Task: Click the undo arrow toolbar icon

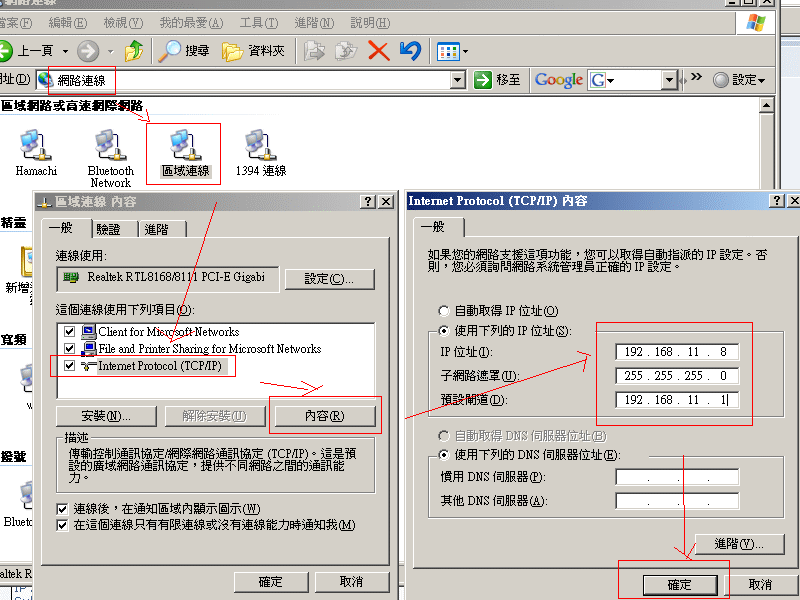Action: coord(410,50)
